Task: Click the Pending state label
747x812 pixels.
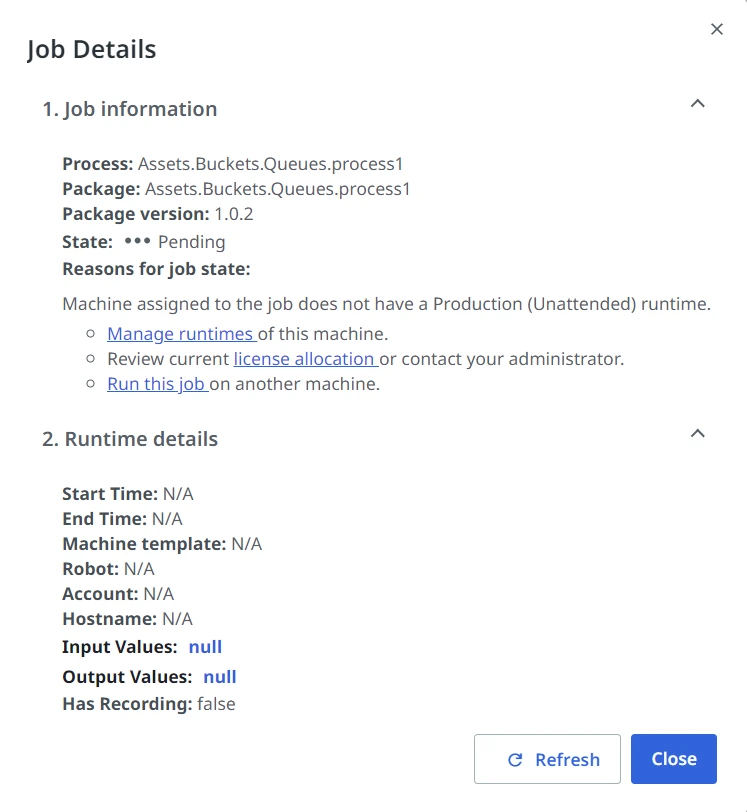Action: pos(192,242)
